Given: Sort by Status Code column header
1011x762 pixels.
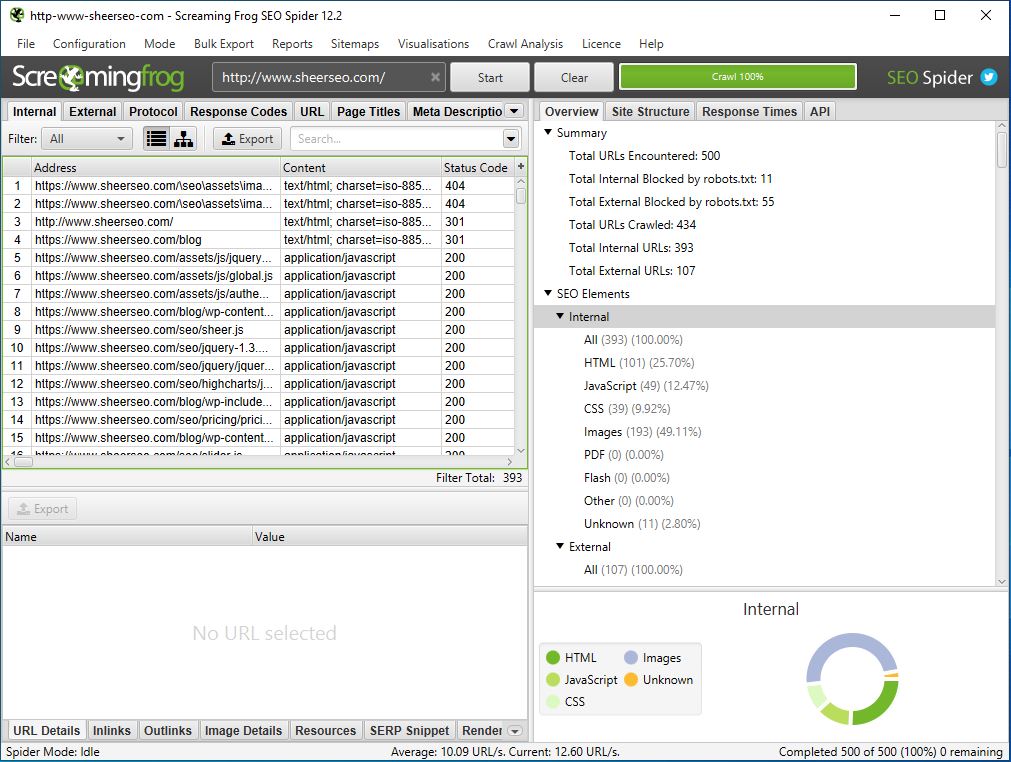Looking at the screenshot, I should 477,168.
